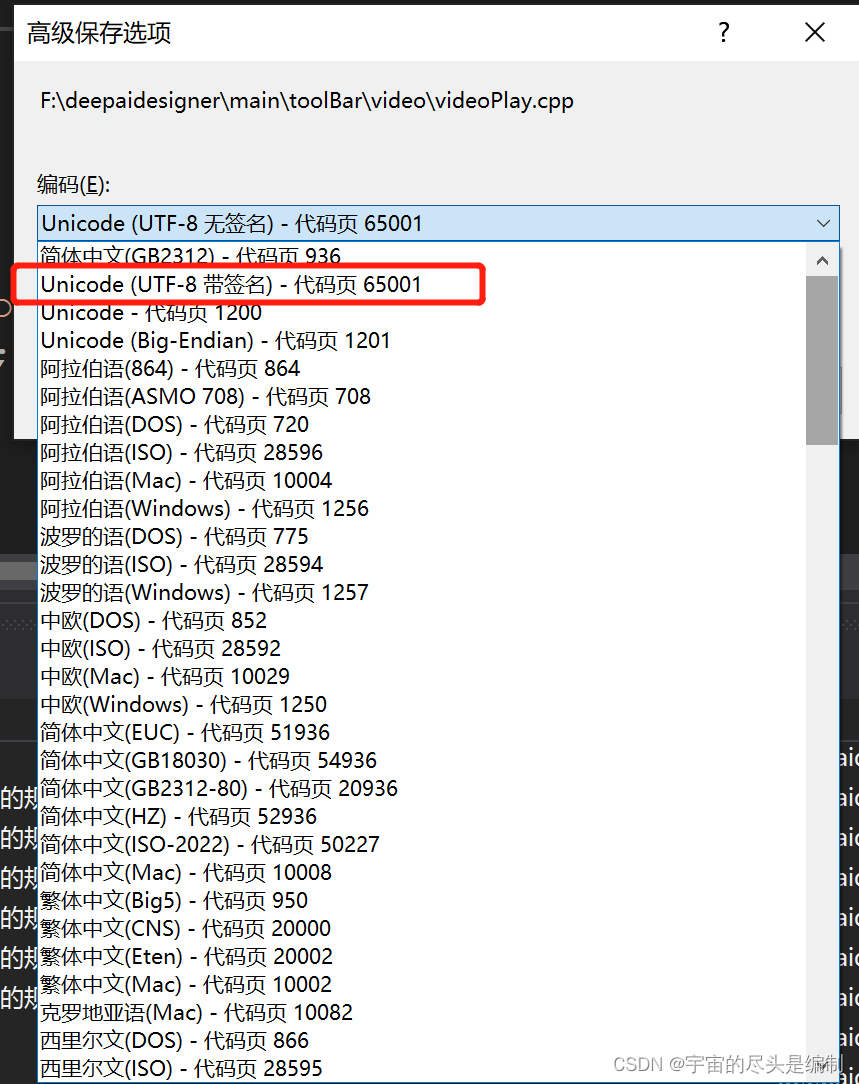Screen dimensions: 859x1084
Task: Choose 西里尔文(DOS) - 代码页 866
Action: point(175,1040)
